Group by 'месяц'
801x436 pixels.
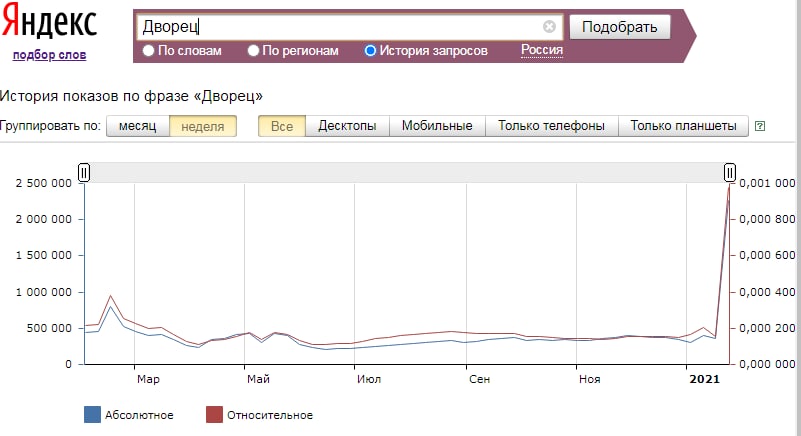coord(137,126)
